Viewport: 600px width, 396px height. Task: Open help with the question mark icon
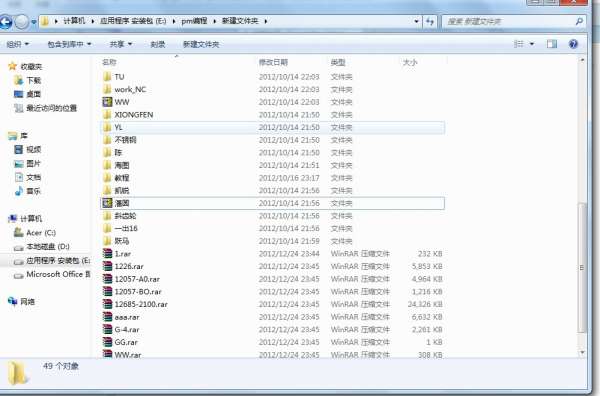[x=573, y=44]
